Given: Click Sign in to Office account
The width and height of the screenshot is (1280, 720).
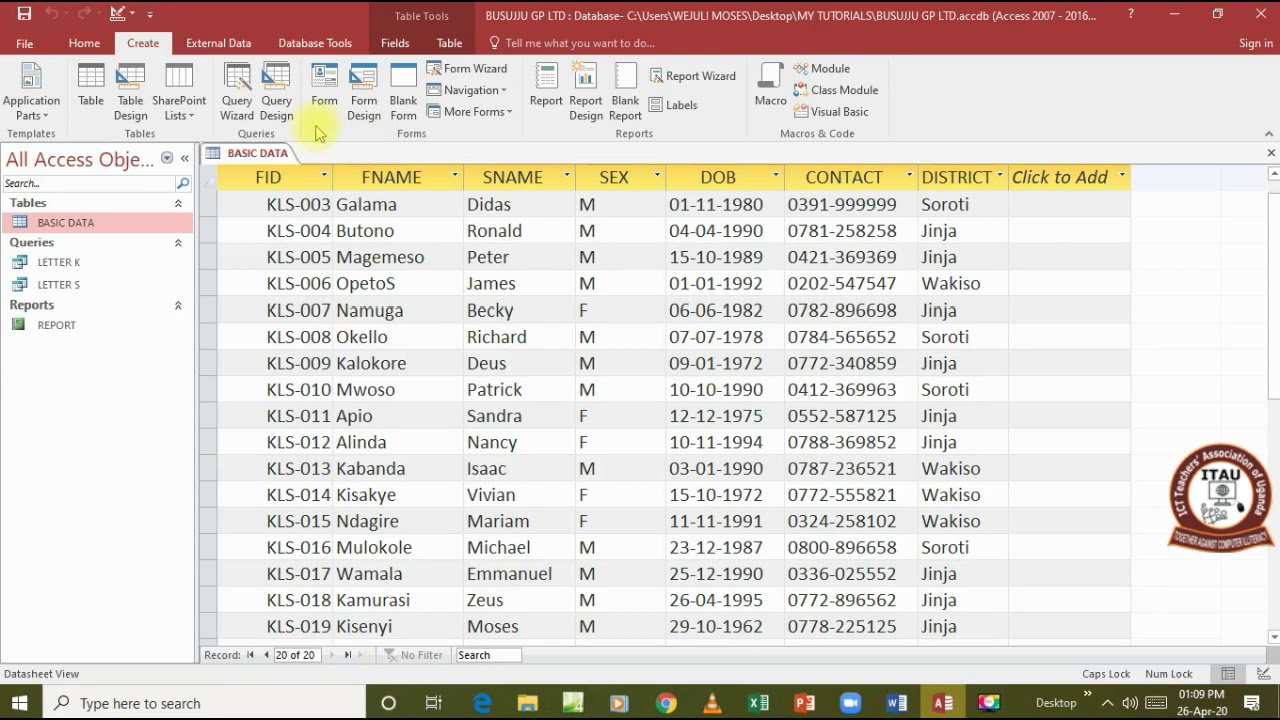Looking at the screenshot, I should point(1256,43).
